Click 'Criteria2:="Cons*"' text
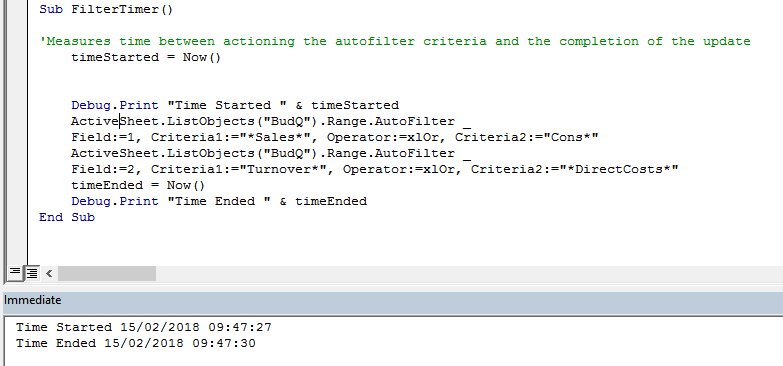Screen dimensions: 783x366 (x=526, y=137)
